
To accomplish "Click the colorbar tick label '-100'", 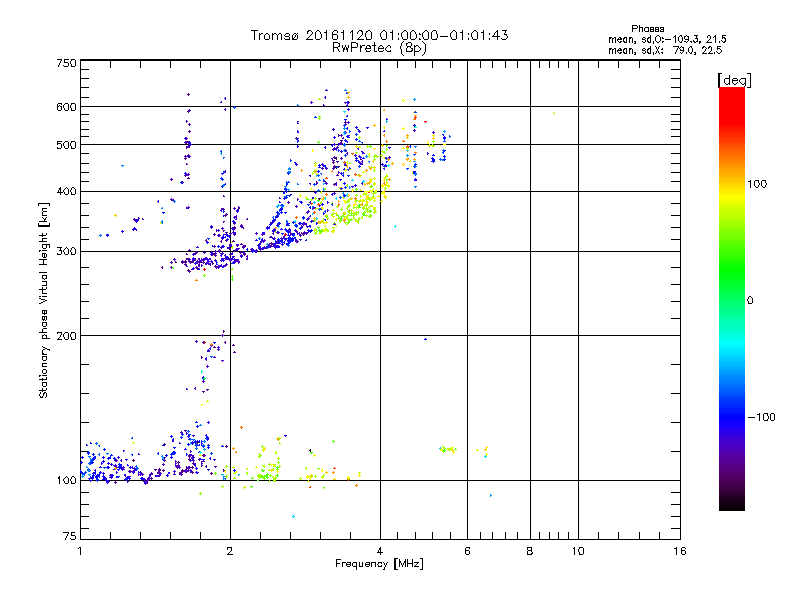I will click(761, 417).
